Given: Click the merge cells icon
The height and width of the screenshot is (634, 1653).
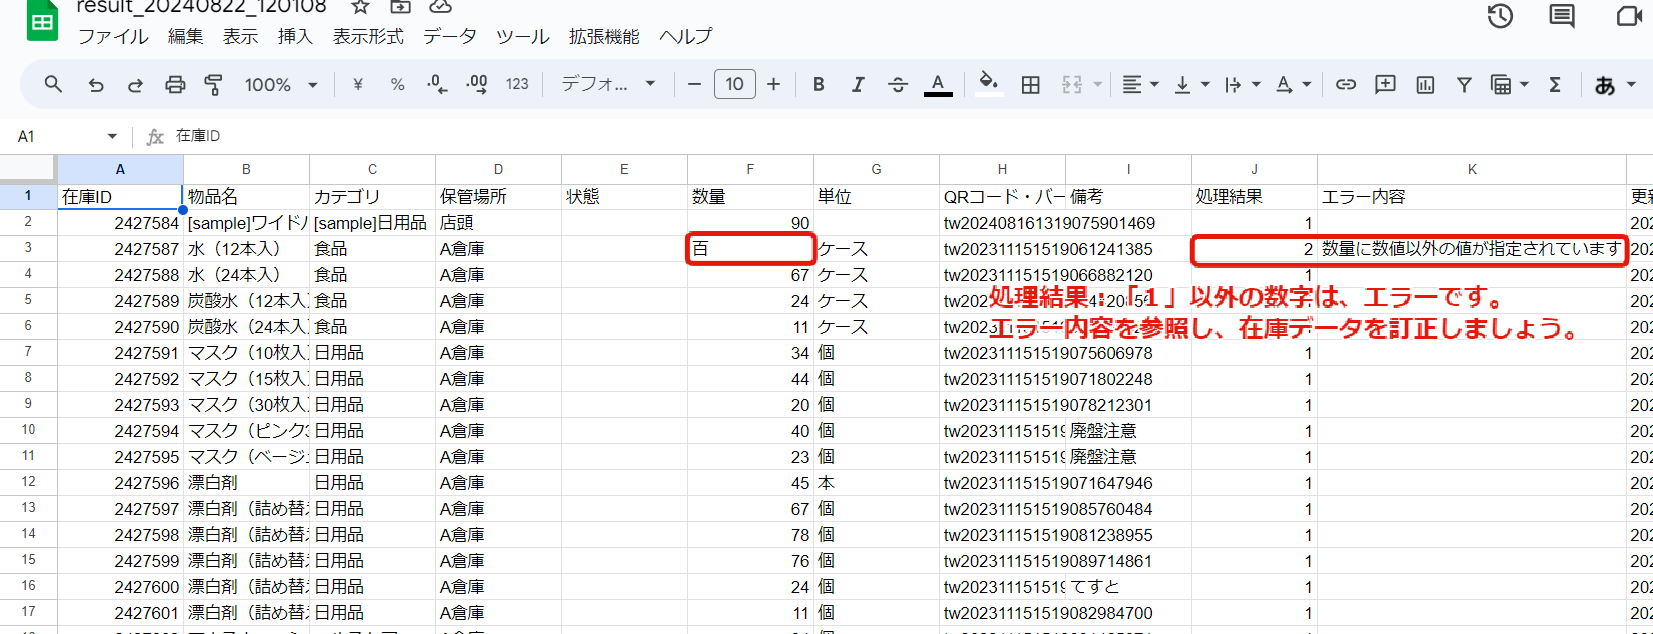Looking at the screenshot, I should [x=1072, y=85].
